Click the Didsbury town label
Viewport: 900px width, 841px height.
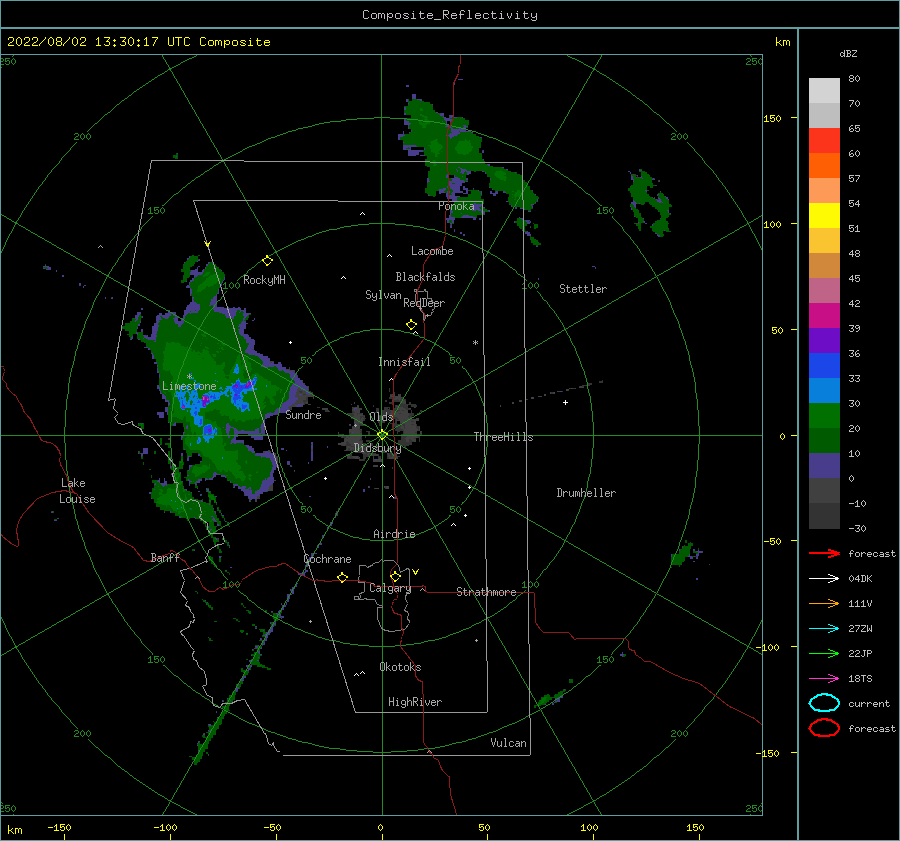(377, 448)
